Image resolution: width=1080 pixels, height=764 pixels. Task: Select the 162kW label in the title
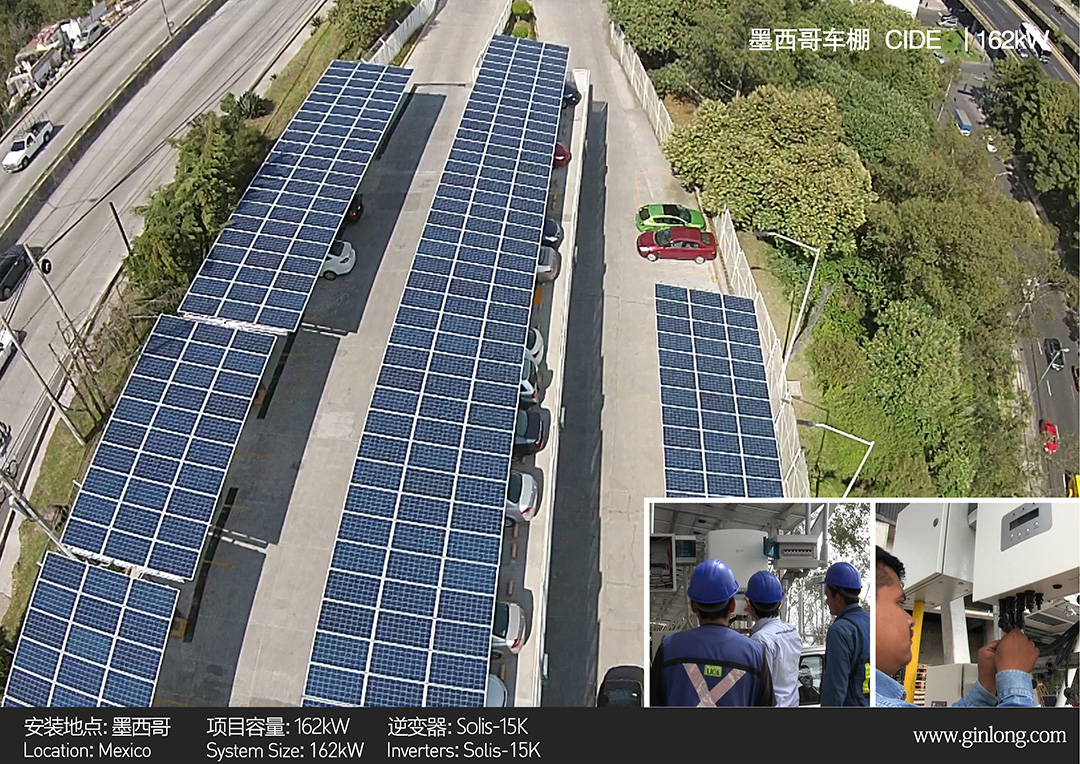tap(1012, 40)
